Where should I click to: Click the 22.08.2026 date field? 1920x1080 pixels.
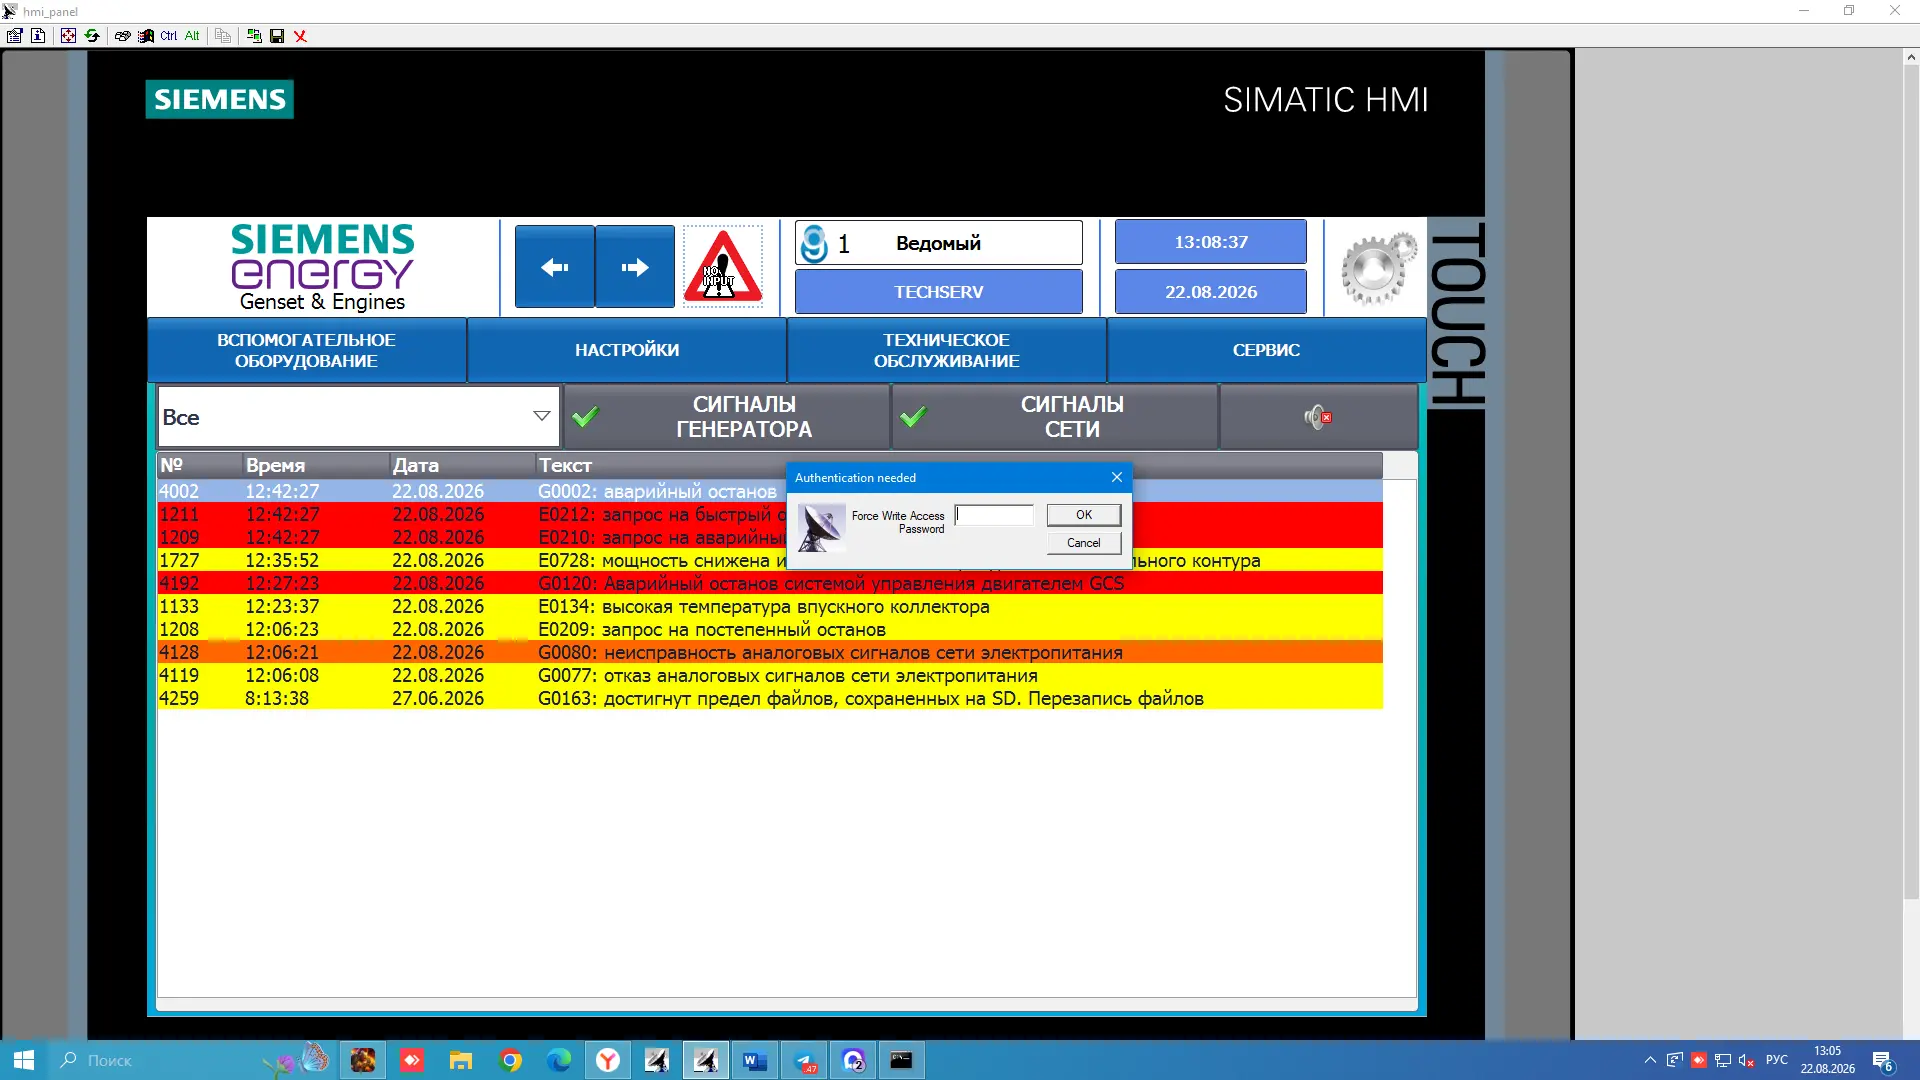pos(1210,292)
